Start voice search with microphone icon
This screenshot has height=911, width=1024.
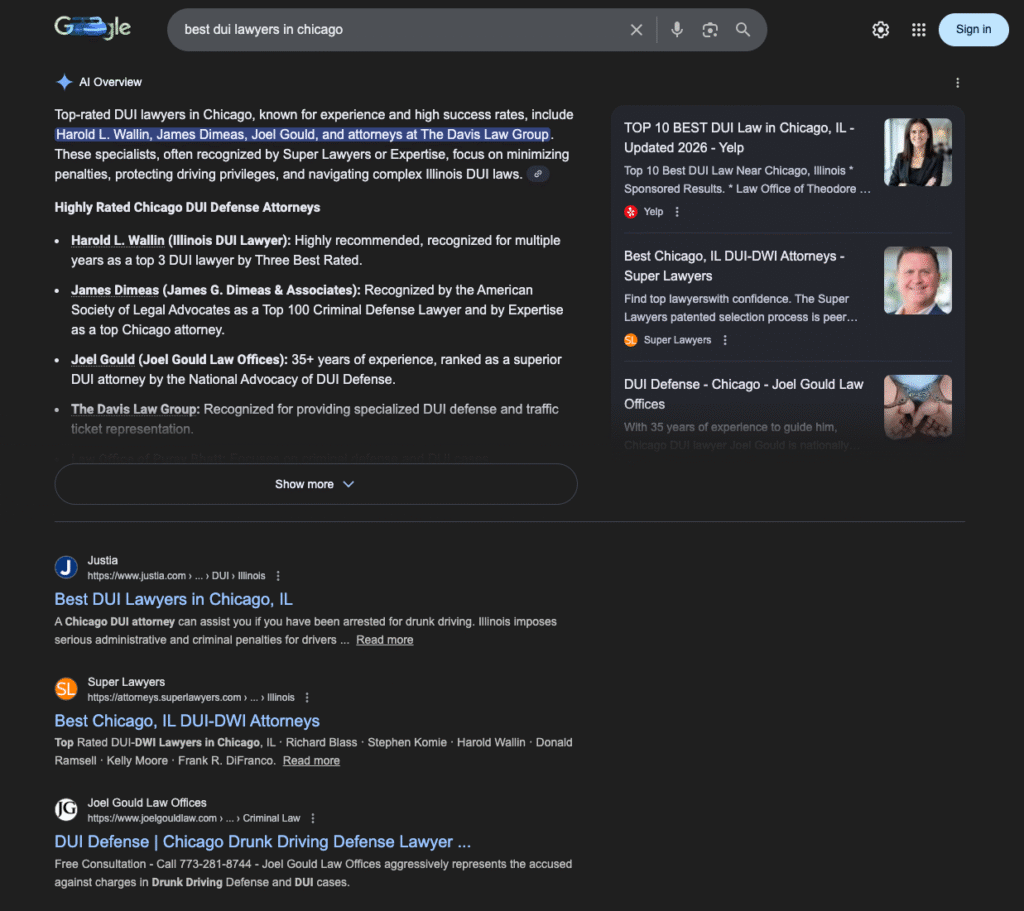[x=677, y=30]
